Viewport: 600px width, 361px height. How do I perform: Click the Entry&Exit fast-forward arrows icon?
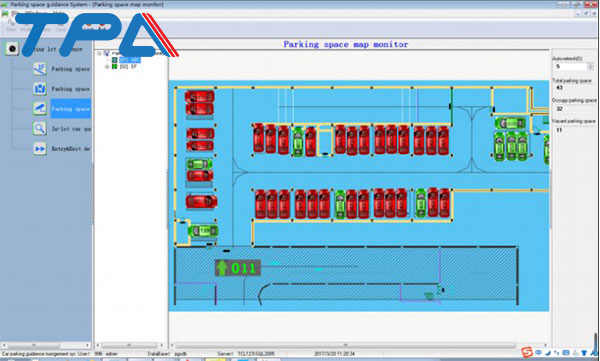(40, 149)
